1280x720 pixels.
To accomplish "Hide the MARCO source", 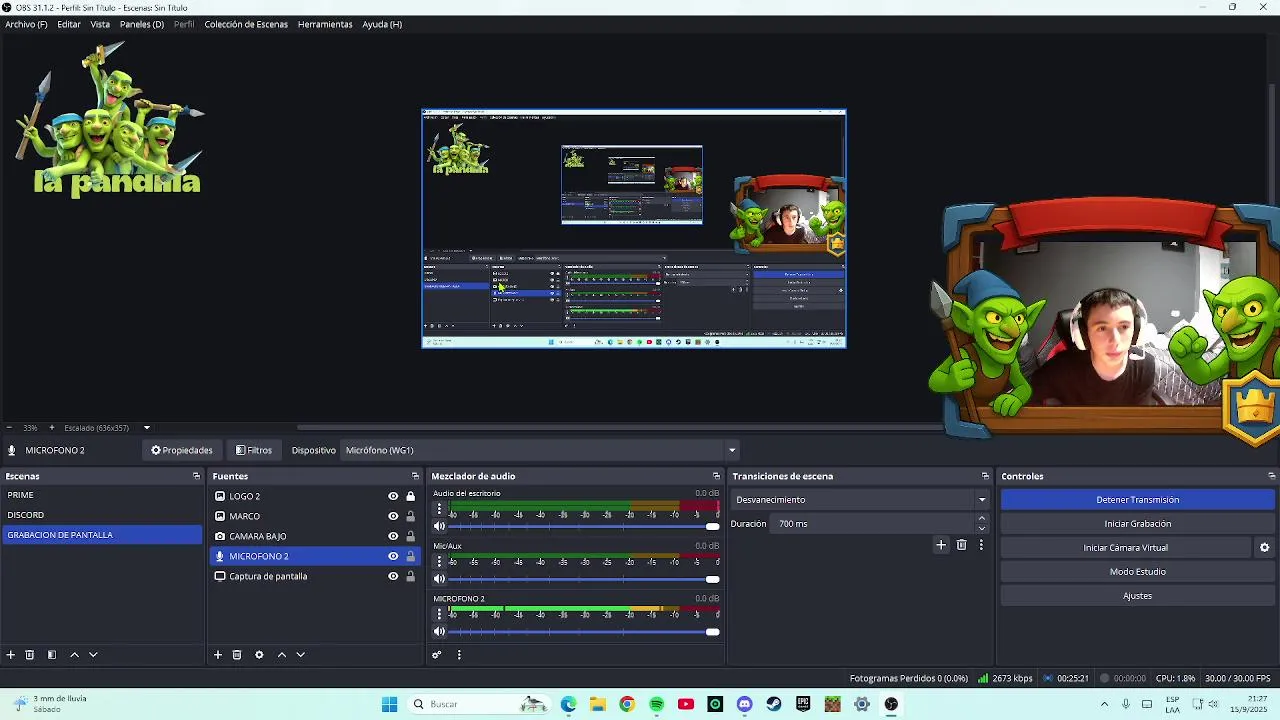I will tap(393, 516).
